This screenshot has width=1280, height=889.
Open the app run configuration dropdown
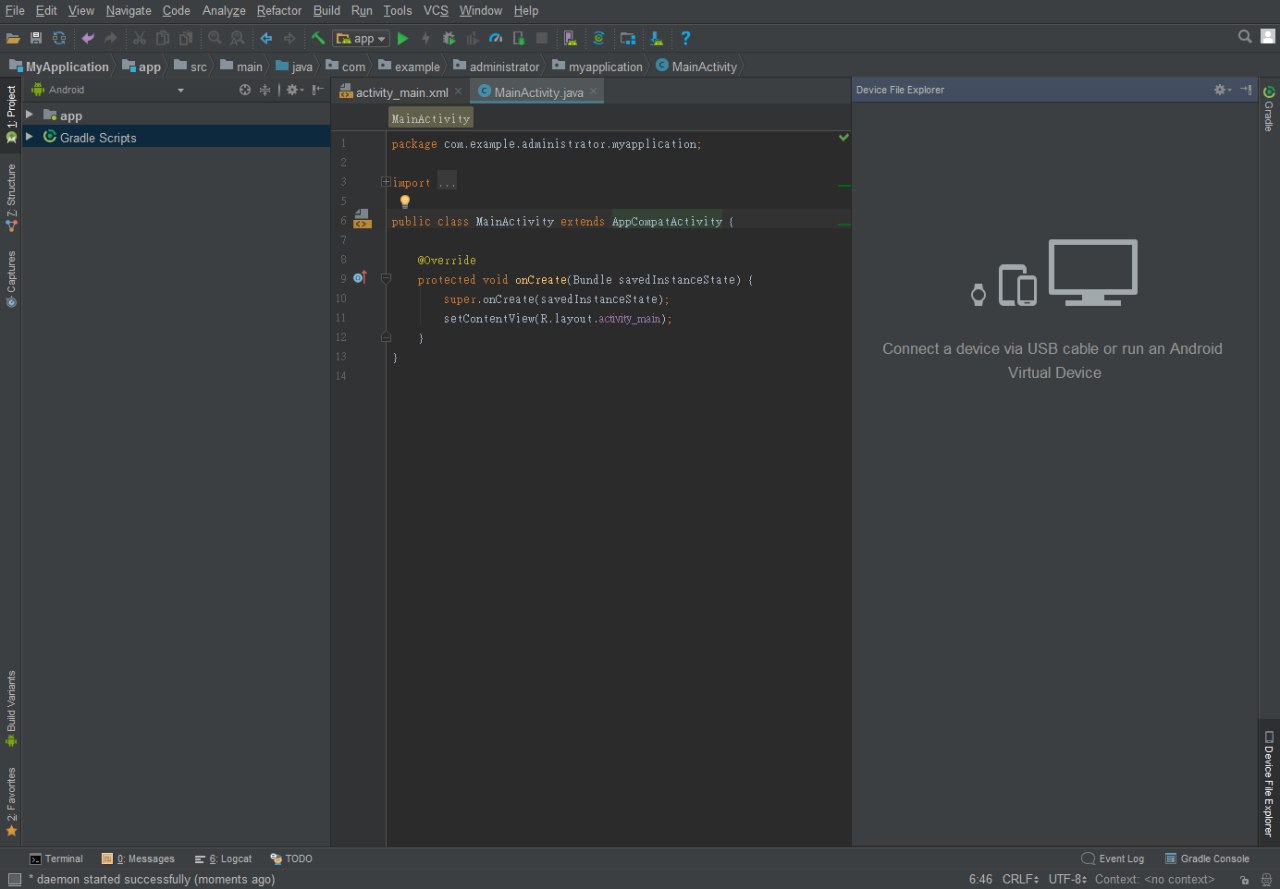(x=361, y=38)
